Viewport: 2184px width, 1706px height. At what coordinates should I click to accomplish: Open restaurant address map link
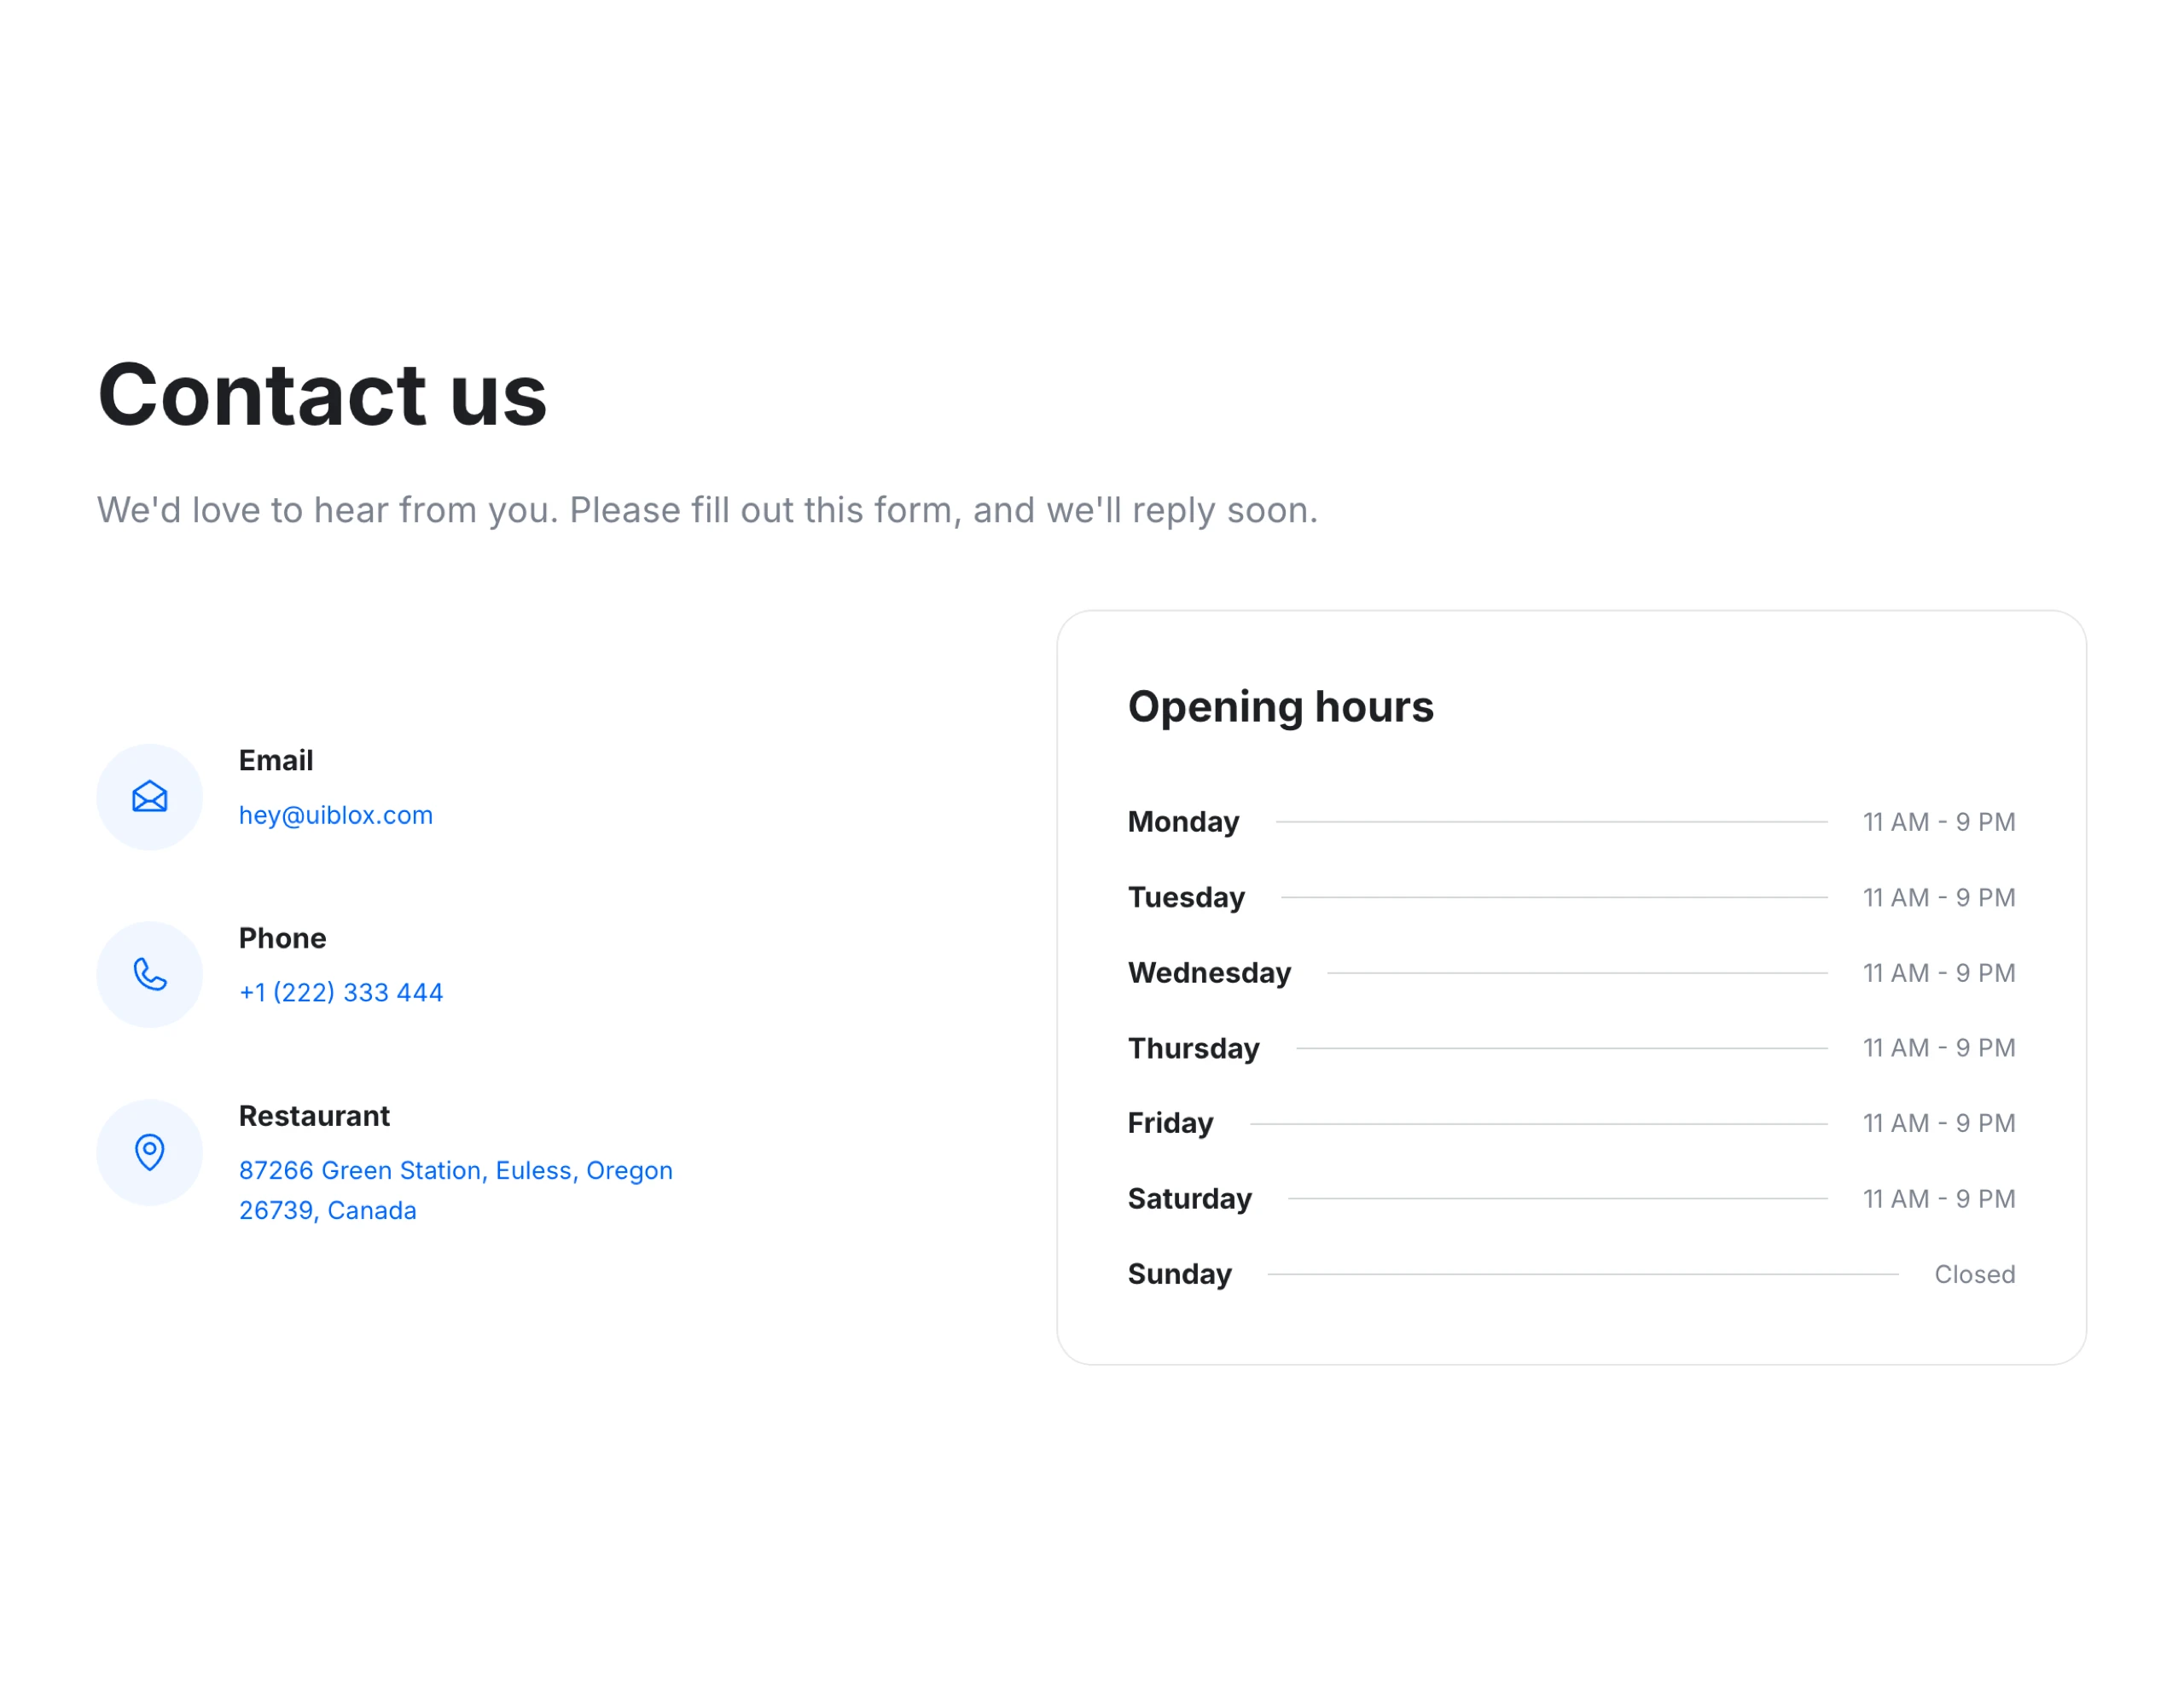[x=456, y=1190]
